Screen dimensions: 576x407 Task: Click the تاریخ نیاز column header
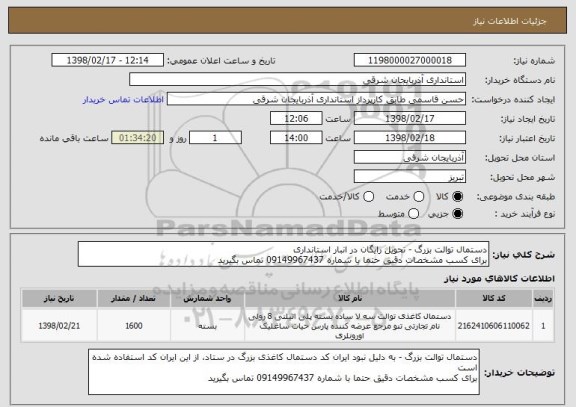tap(59, 298)
